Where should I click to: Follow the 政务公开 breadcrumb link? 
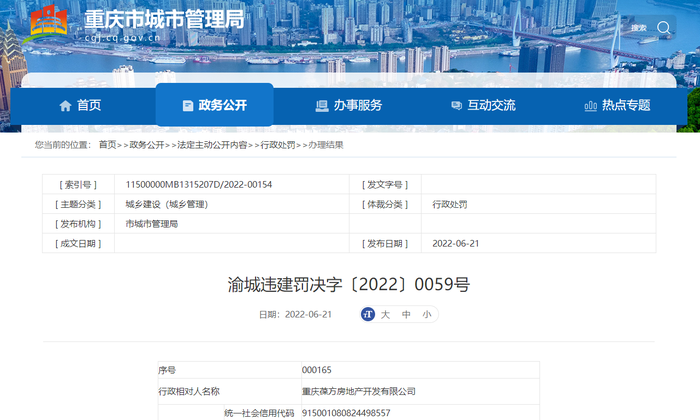click(x=147, y=145)
